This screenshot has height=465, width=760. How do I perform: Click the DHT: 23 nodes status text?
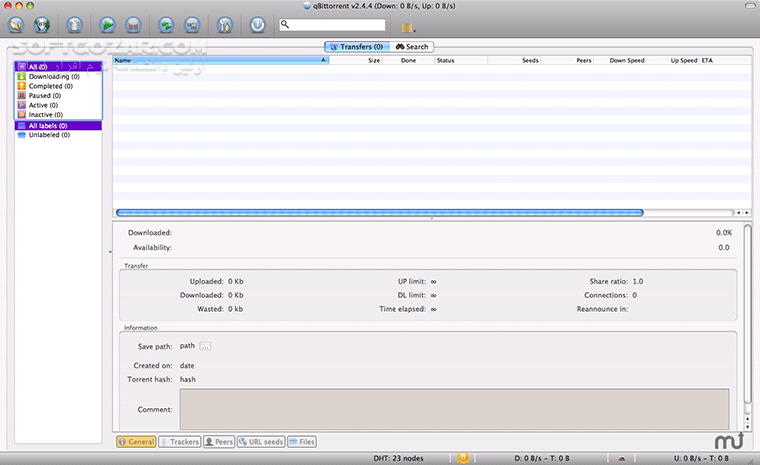(x=398, y=458)
